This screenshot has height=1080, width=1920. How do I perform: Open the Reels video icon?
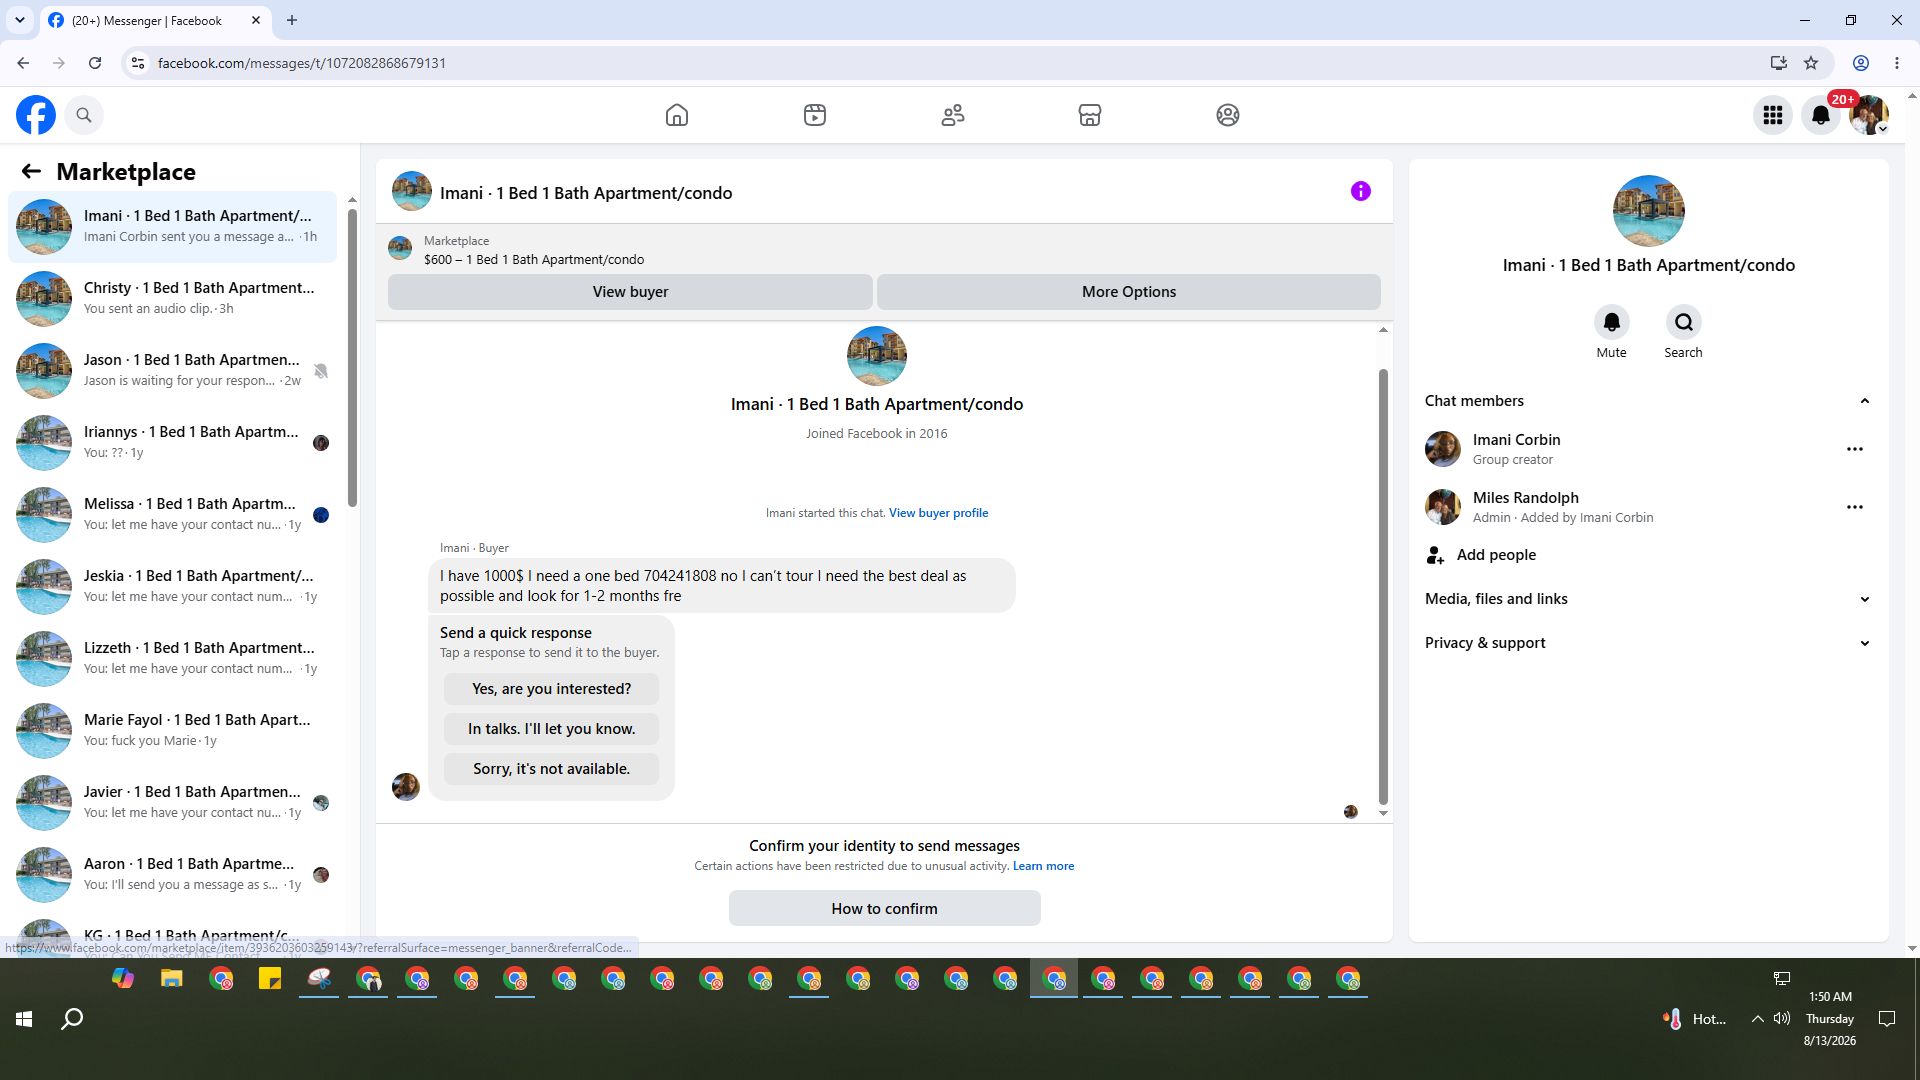click(815, 115)
